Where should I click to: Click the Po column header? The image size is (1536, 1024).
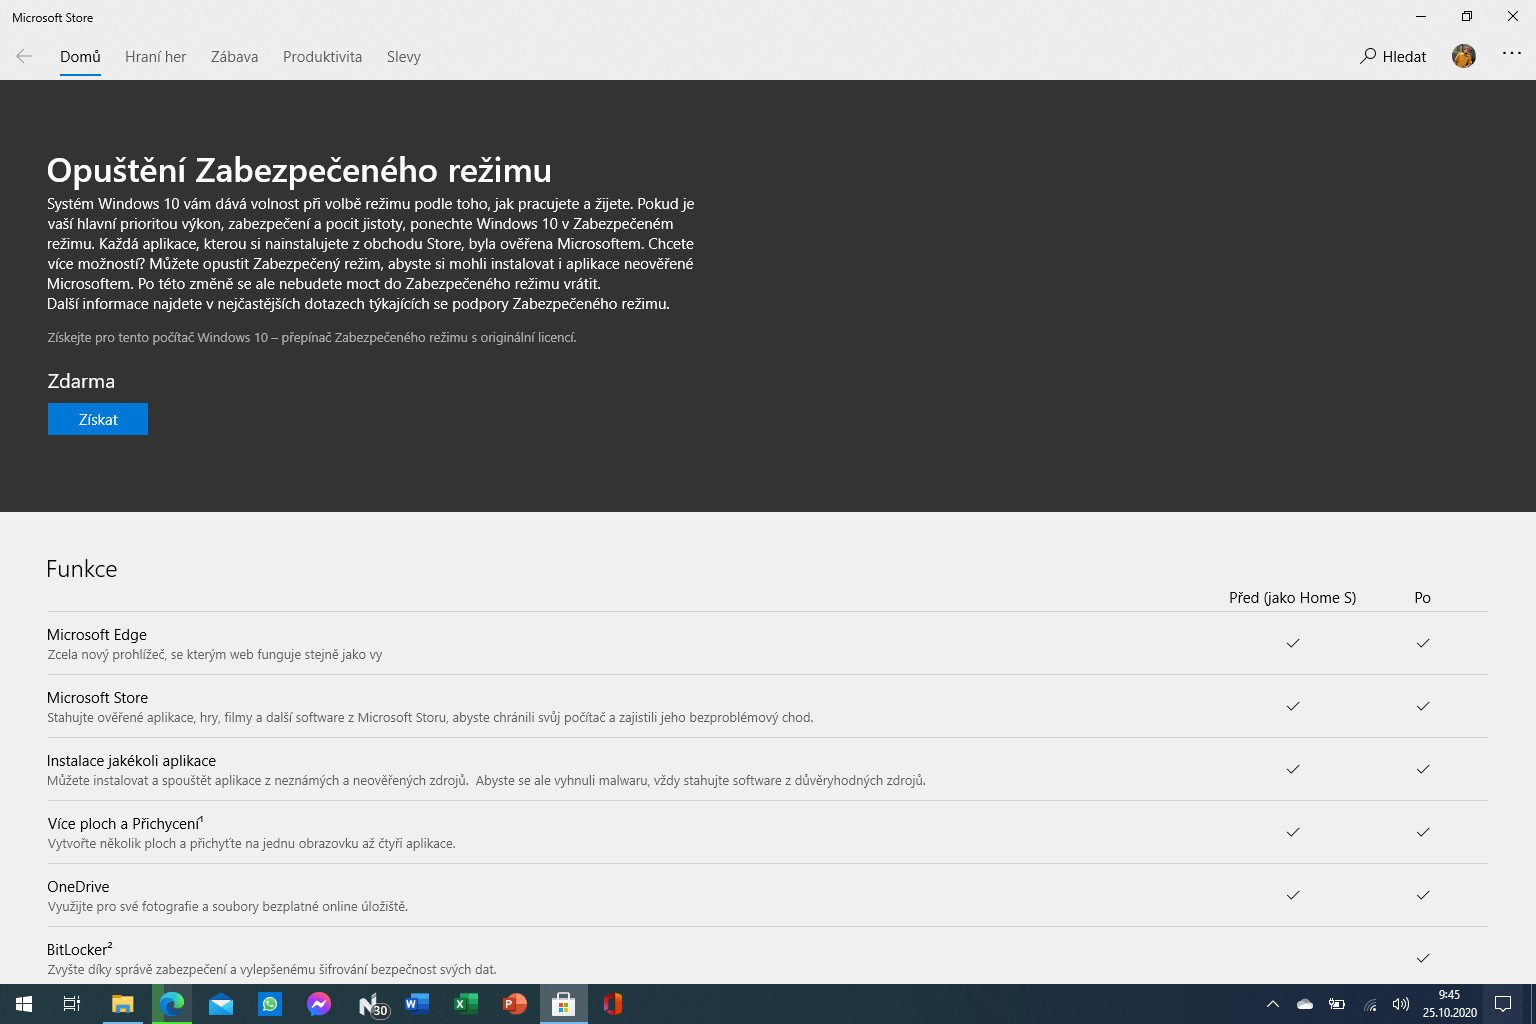pyautogui.click(x=1422, y=598)
